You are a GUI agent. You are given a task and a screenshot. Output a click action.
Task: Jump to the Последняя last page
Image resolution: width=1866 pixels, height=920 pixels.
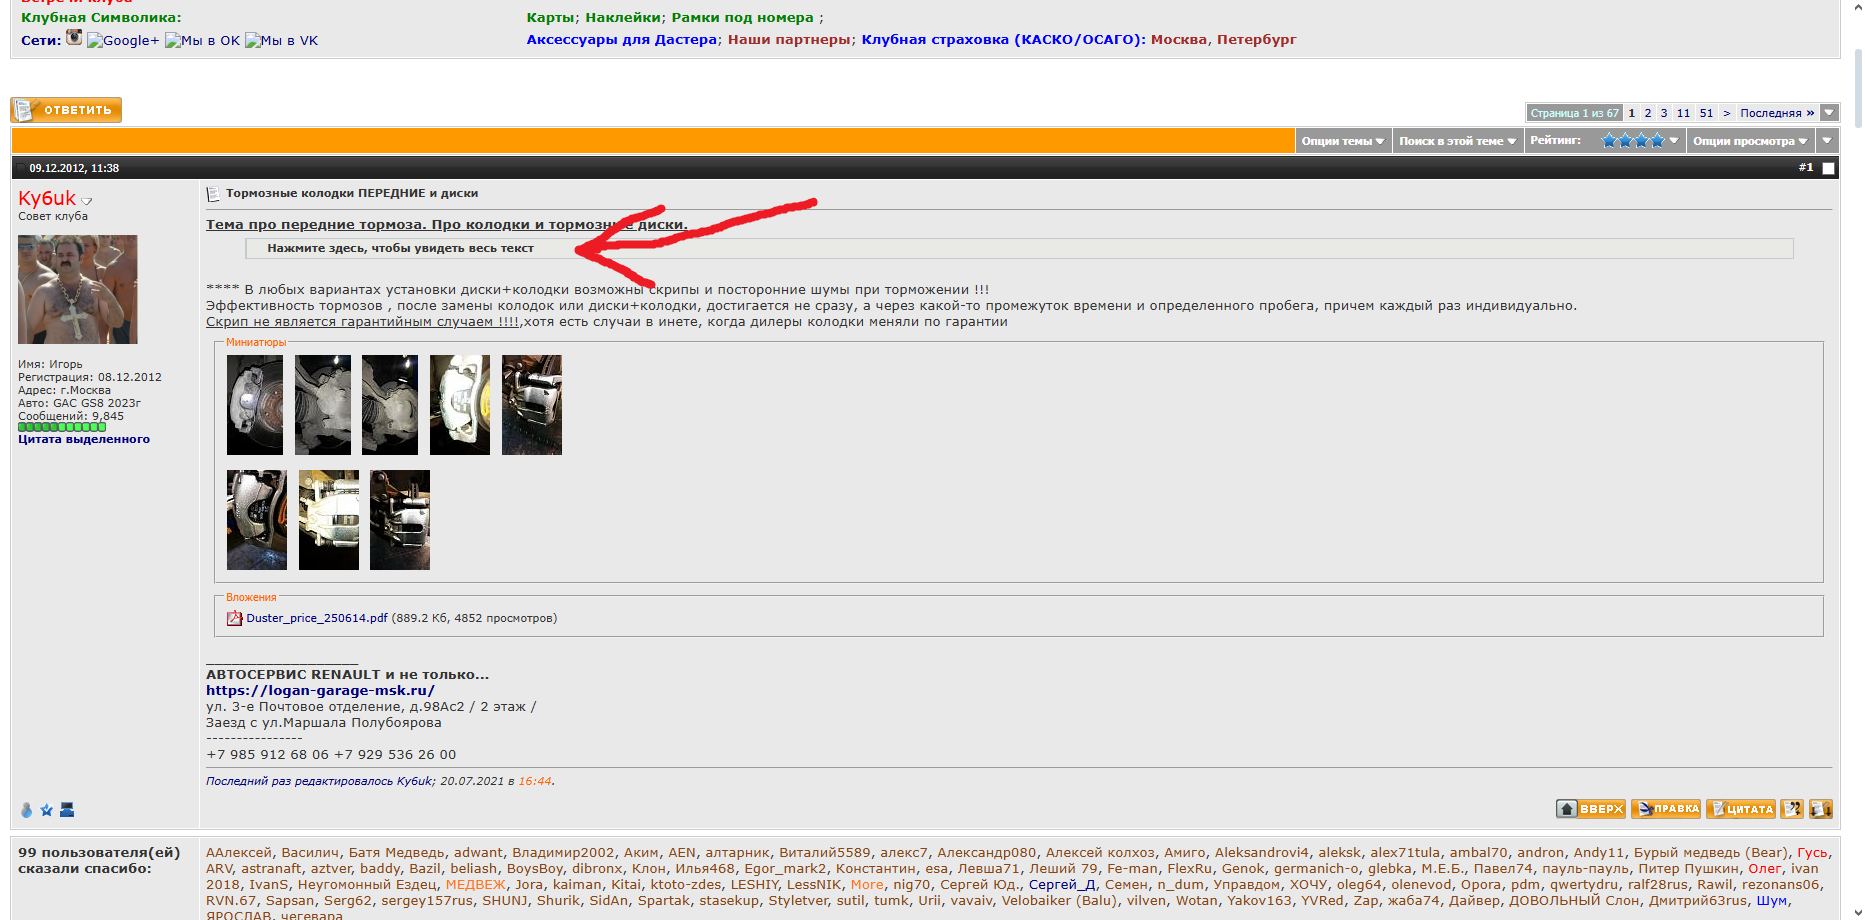point(1776,113)
